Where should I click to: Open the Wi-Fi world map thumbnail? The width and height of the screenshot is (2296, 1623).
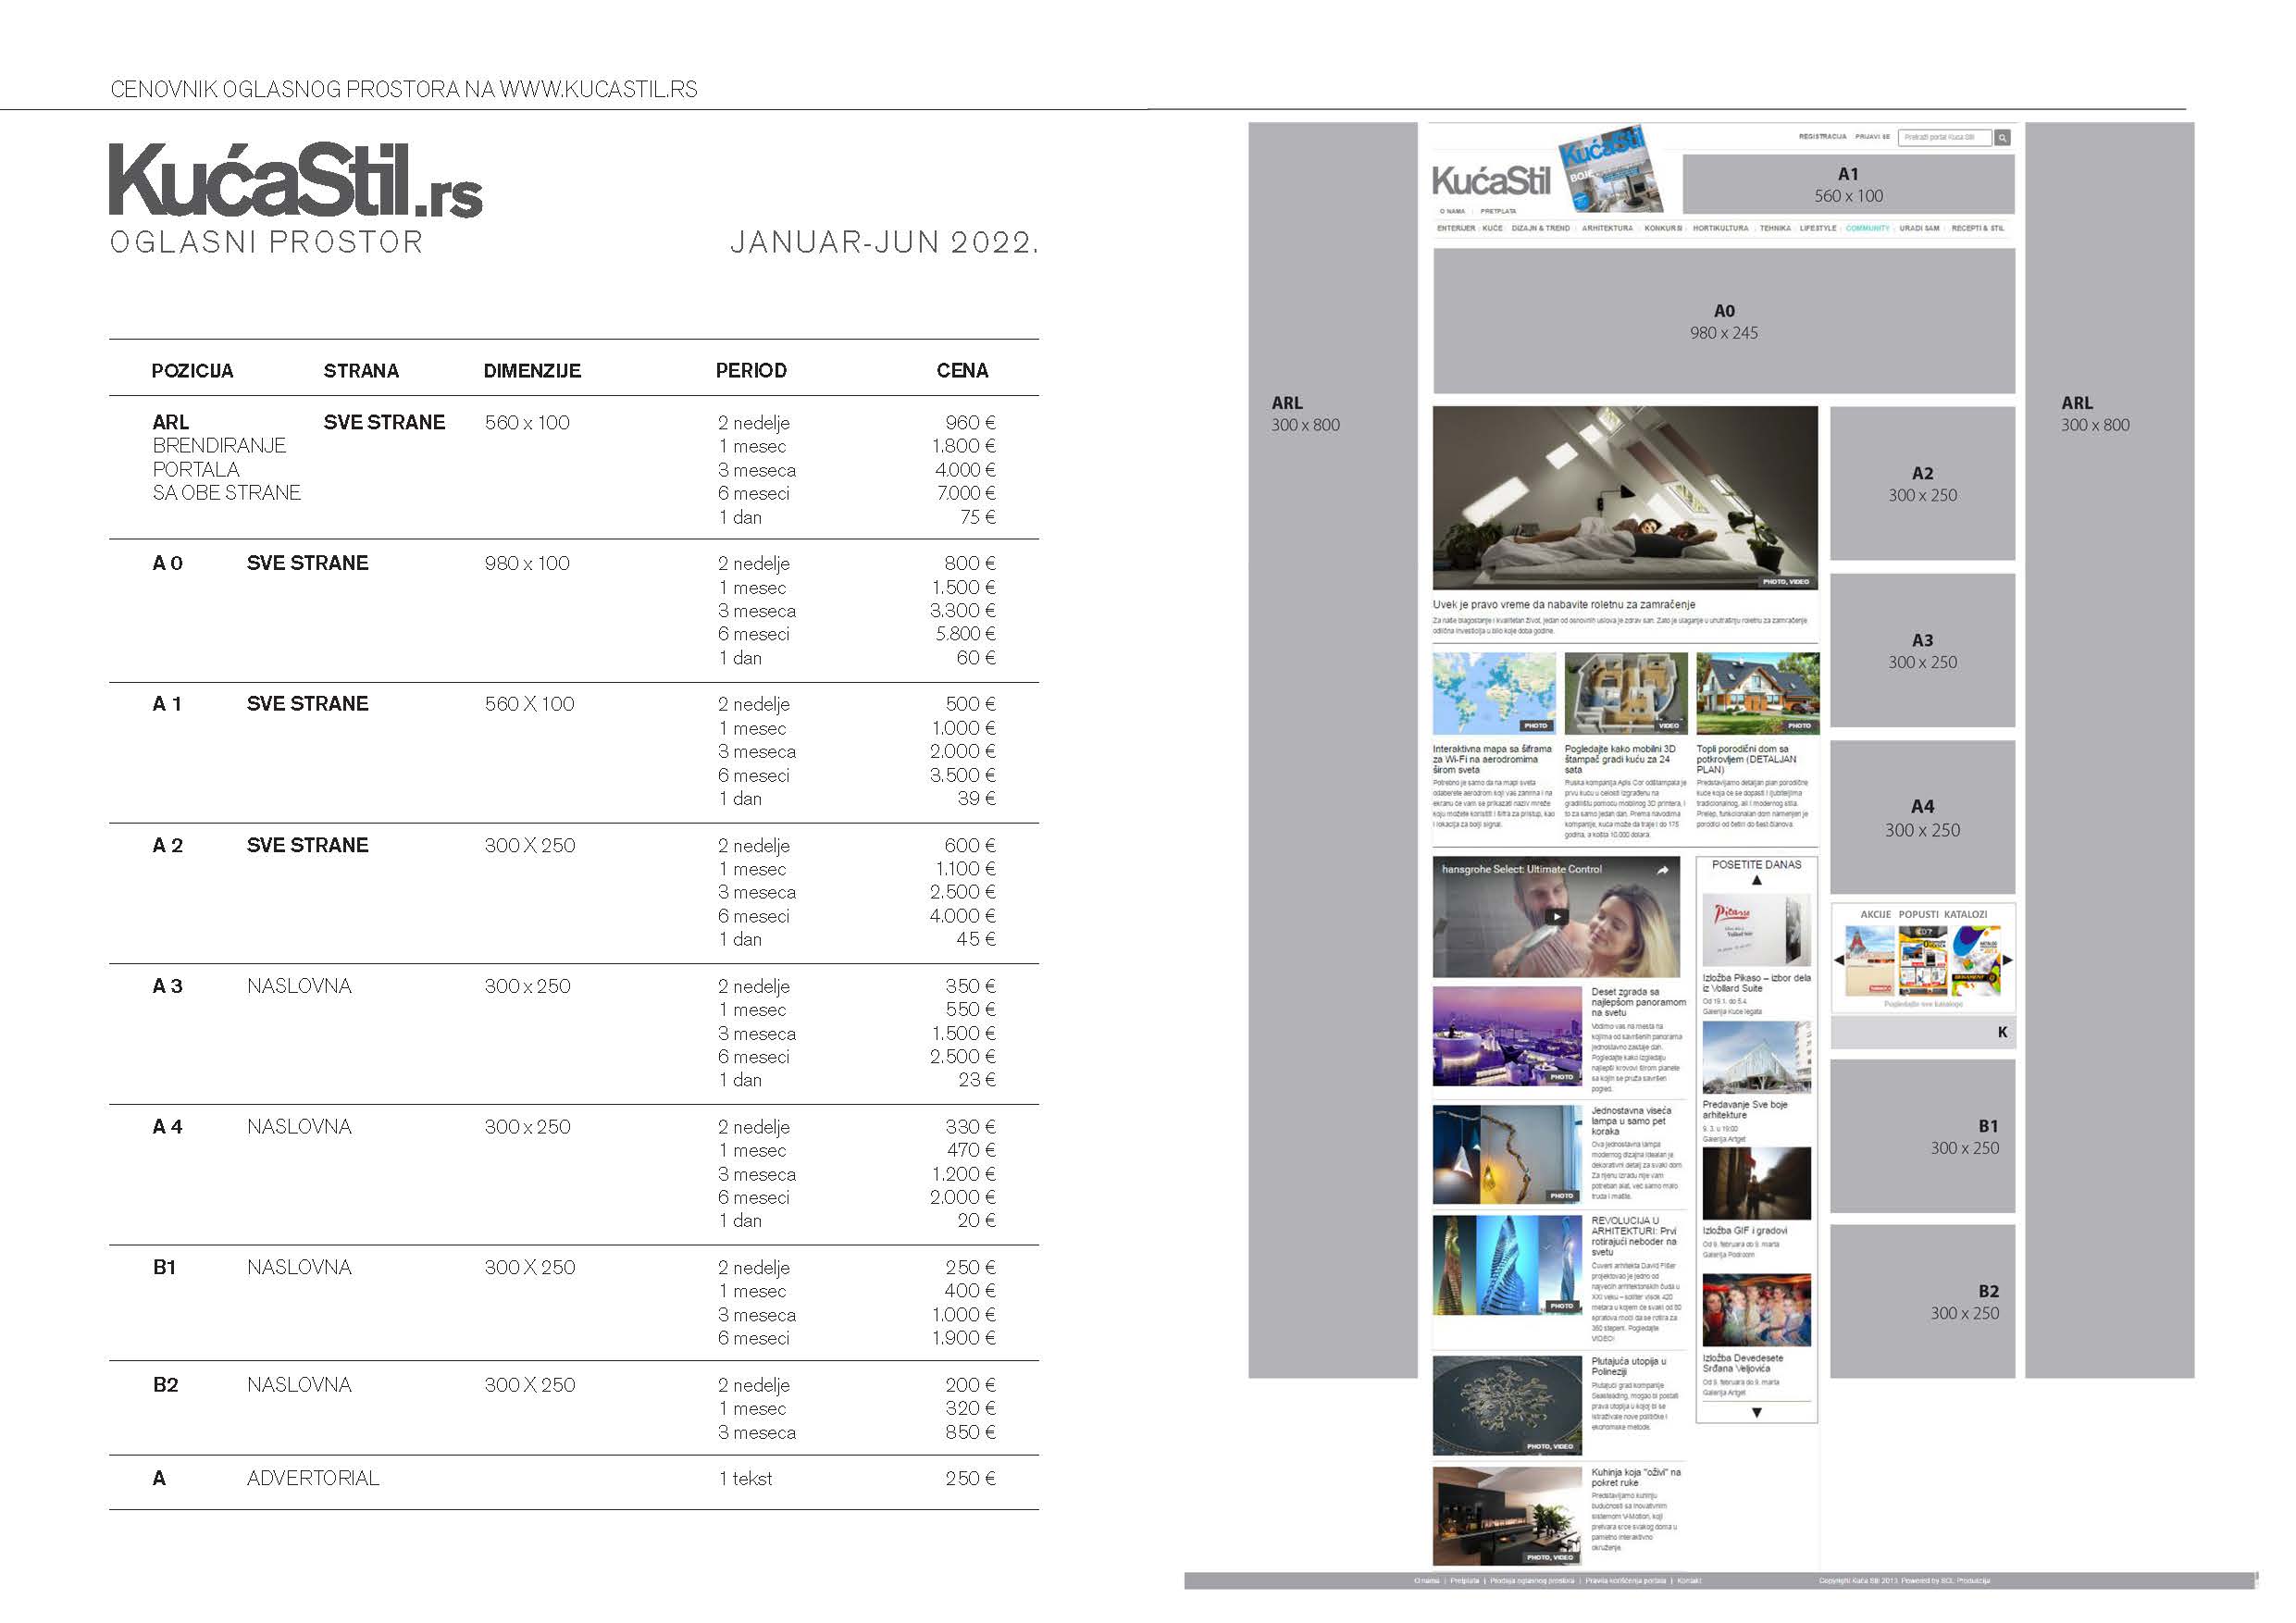[1494, 693]
